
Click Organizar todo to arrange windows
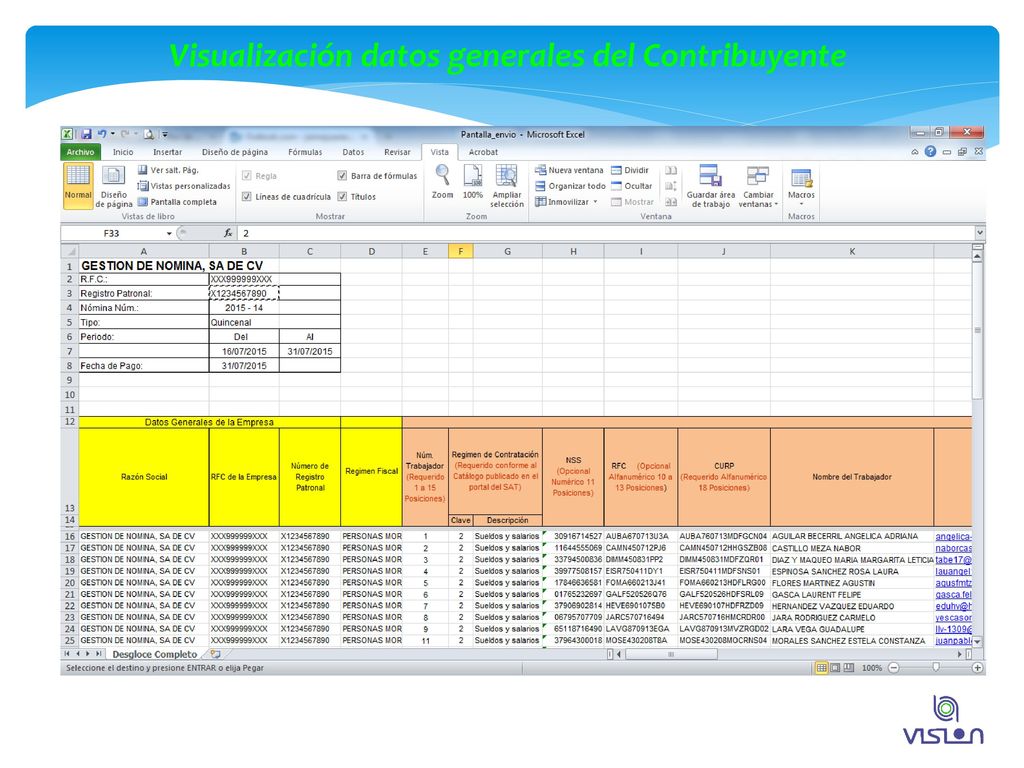[571, 186]
